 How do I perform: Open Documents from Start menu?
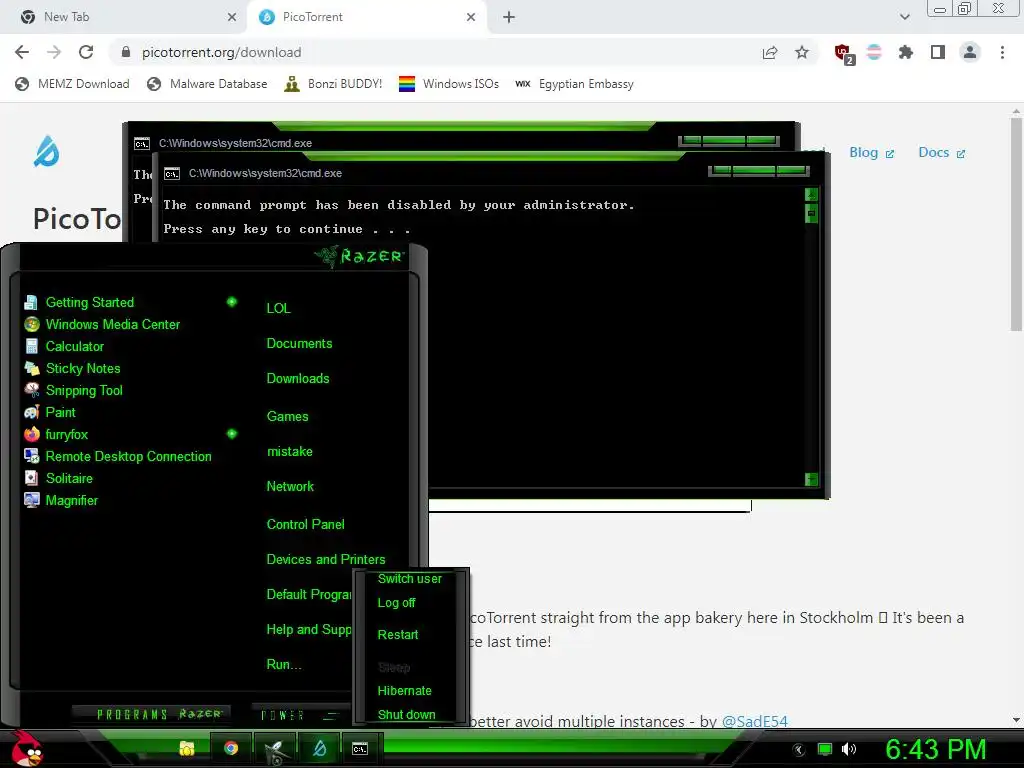(x=299, y=344)
